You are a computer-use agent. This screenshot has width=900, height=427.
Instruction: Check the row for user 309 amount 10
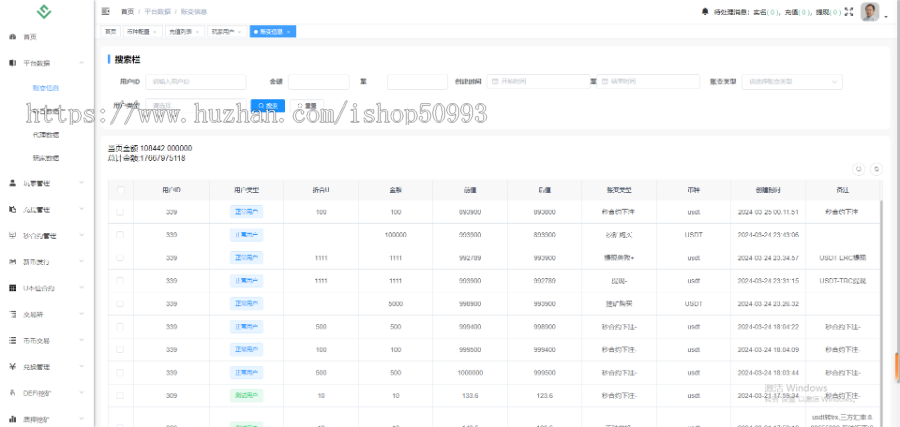click(x=120, y=395)
